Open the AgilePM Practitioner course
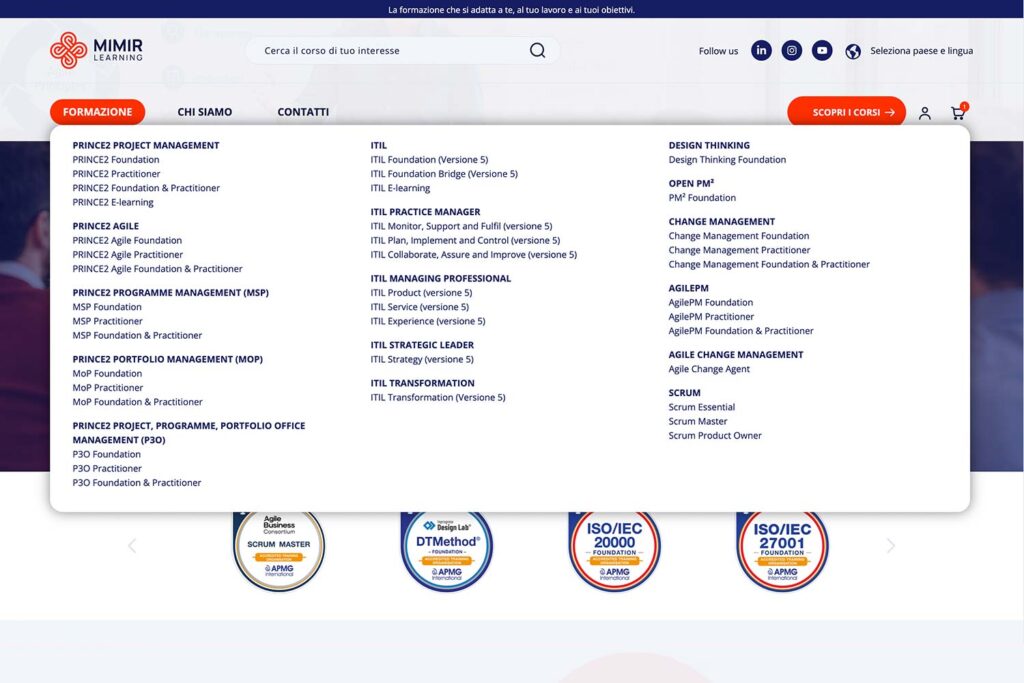This screenshot has width=1024, height=683. [x=711, y=317]
